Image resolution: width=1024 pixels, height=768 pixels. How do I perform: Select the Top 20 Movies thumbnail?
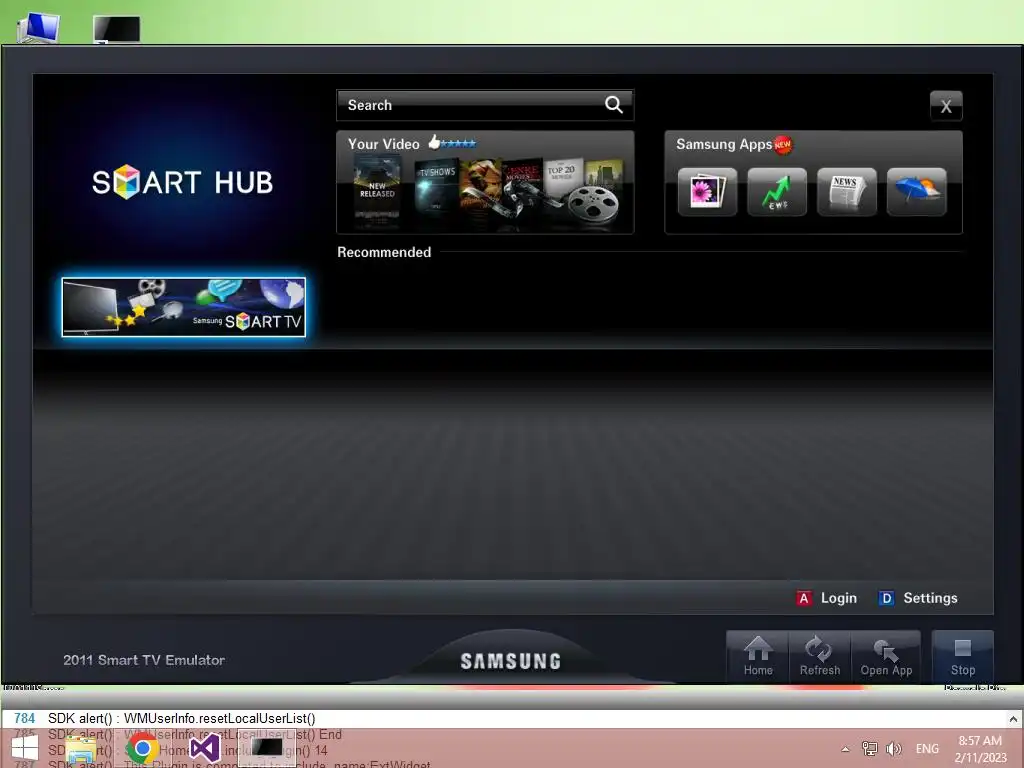pos(562,175)
